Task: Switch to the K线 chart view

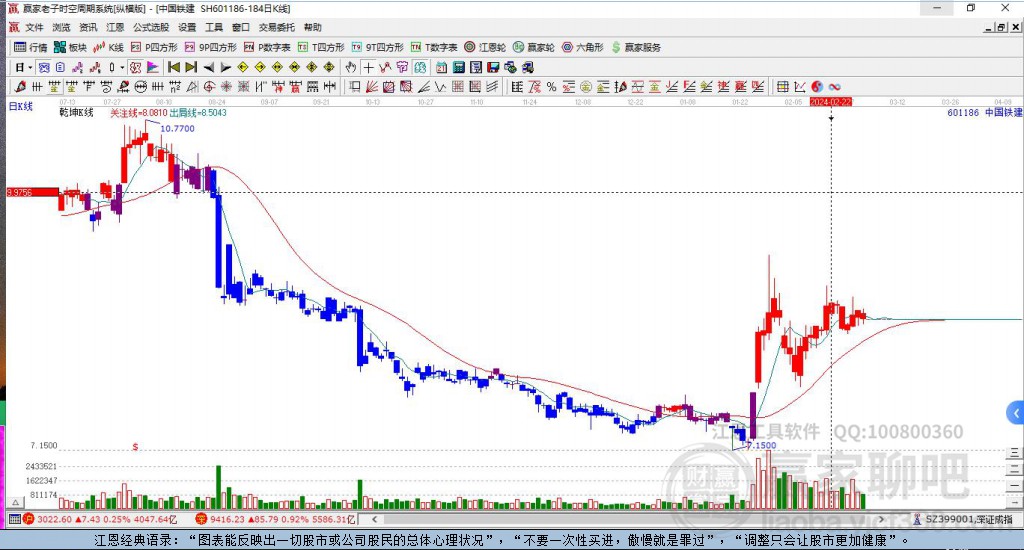Action: (x=108, y=47)
